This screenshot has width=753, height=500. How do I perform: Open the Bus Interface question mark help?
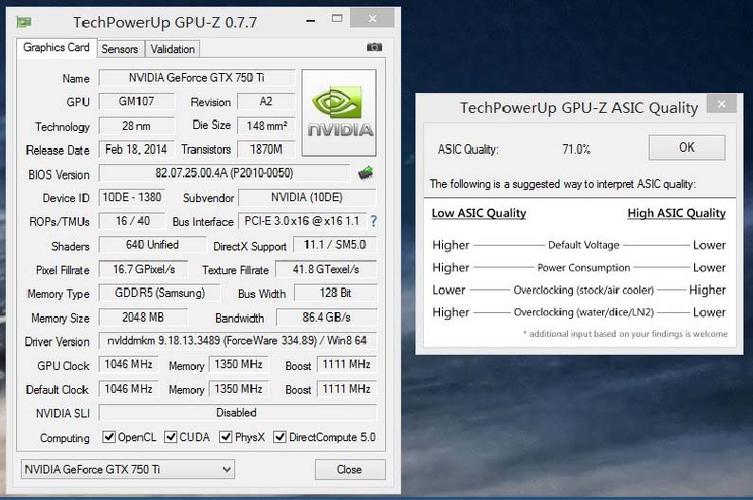point(373,221)
